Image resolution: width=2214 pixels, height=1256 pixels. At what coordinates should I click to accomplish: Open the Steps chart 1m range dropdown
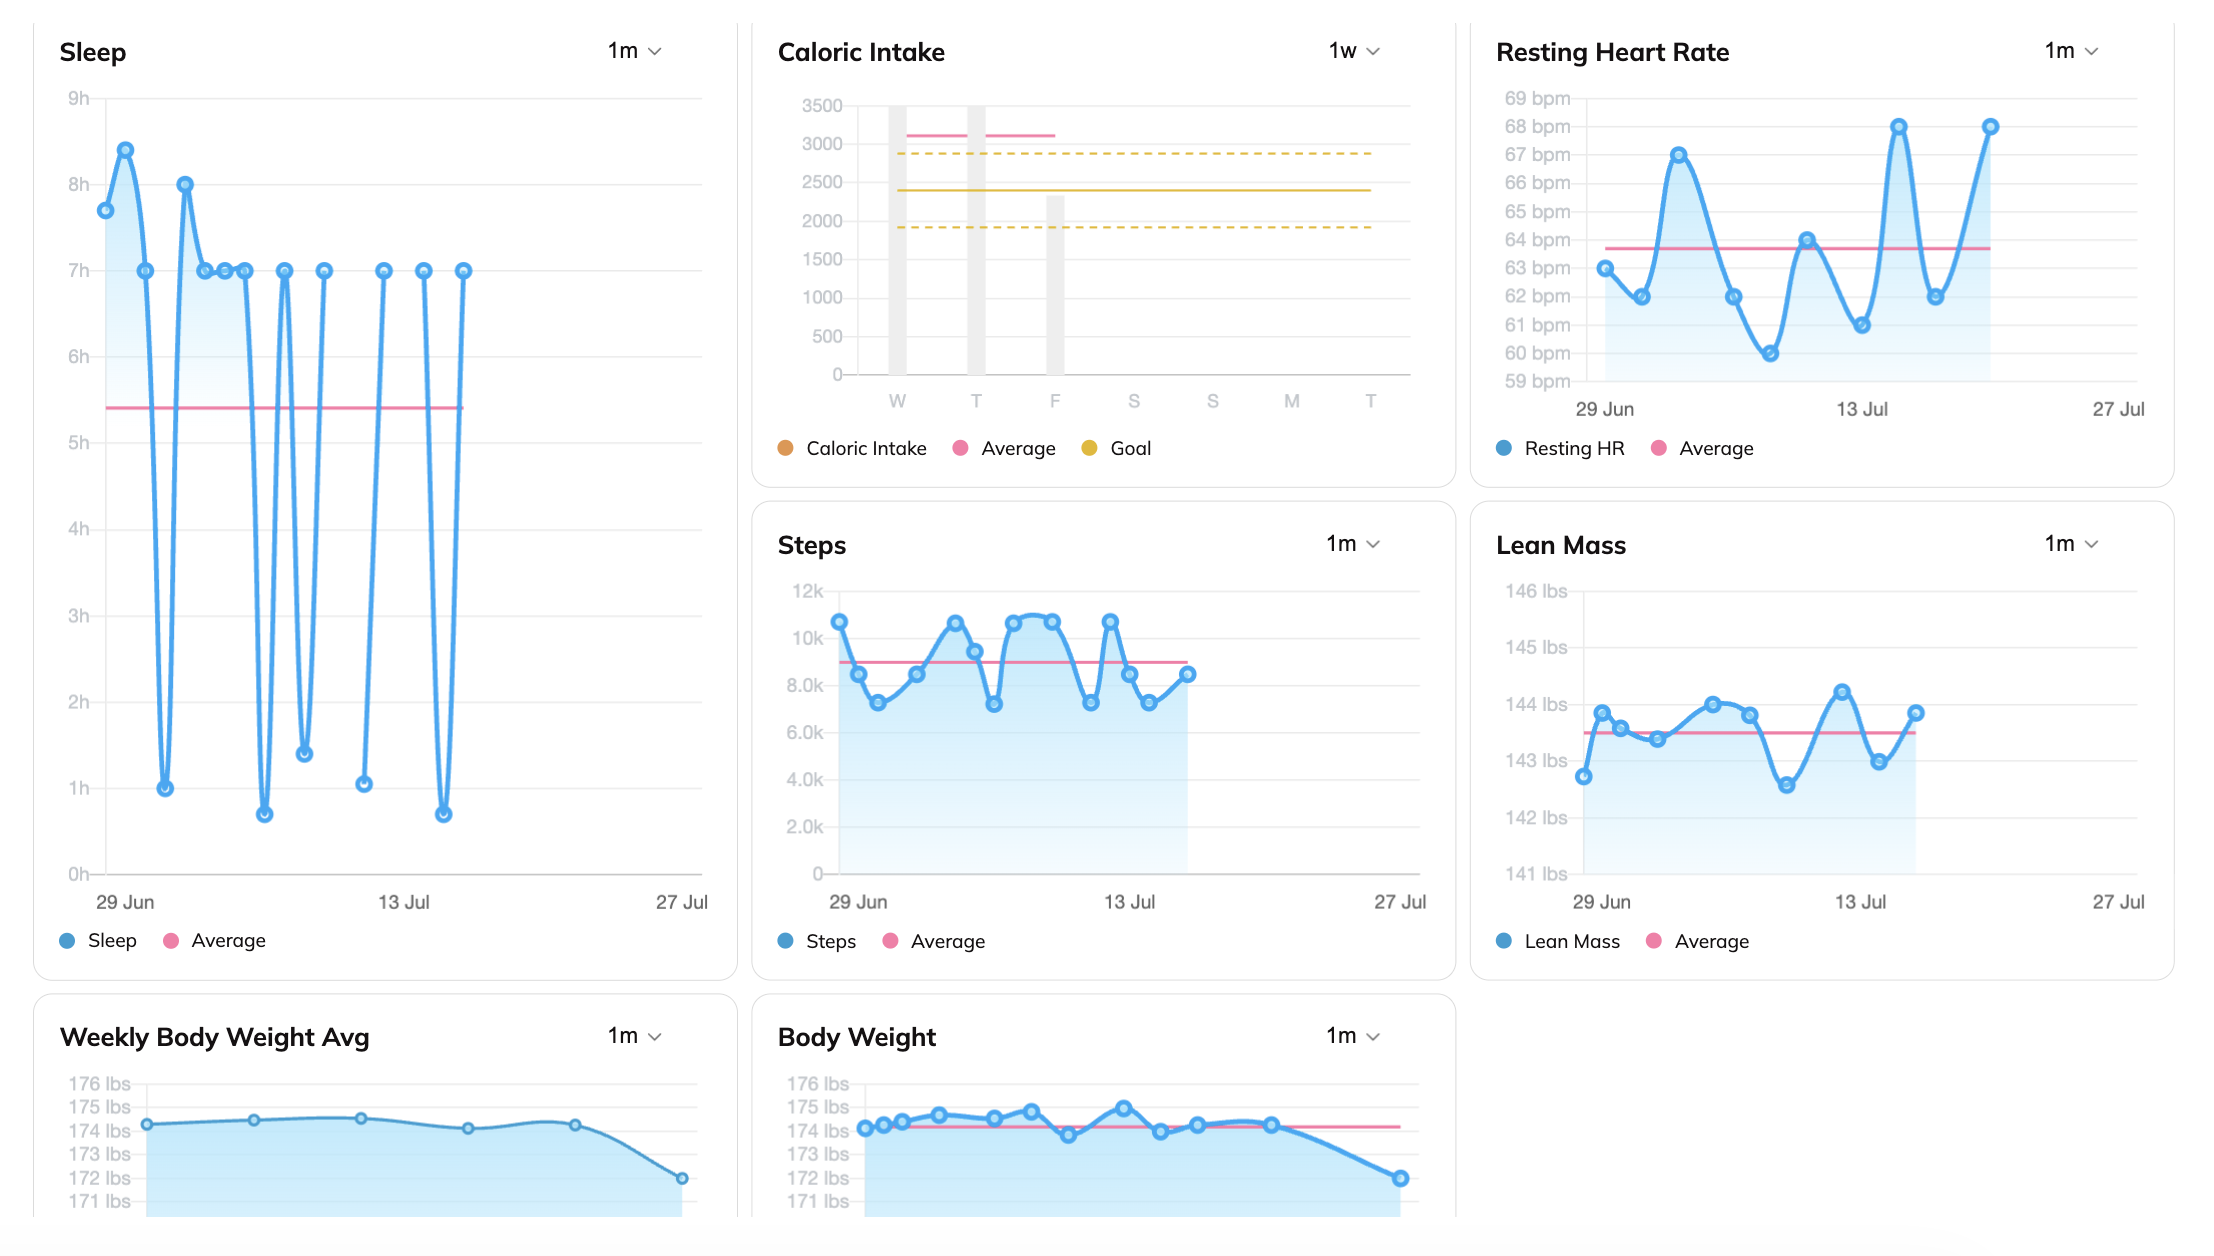coord(1353,544)
